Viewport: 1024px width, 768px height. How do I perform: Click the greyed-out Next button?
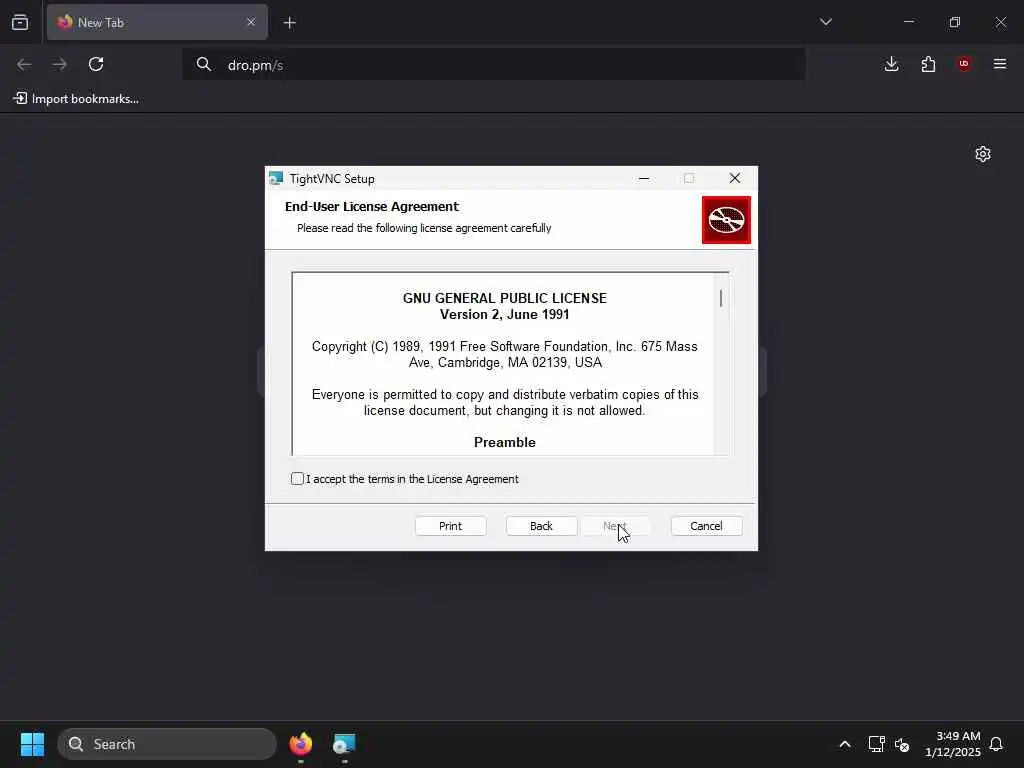pyautogui.click(x=615, y=526)
